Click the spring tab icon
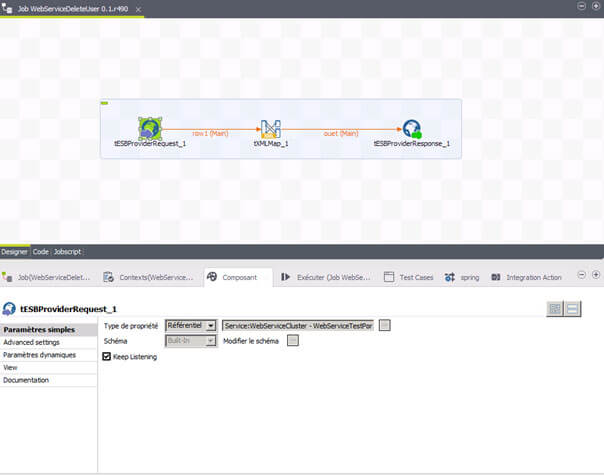 [x=450, y=277]
